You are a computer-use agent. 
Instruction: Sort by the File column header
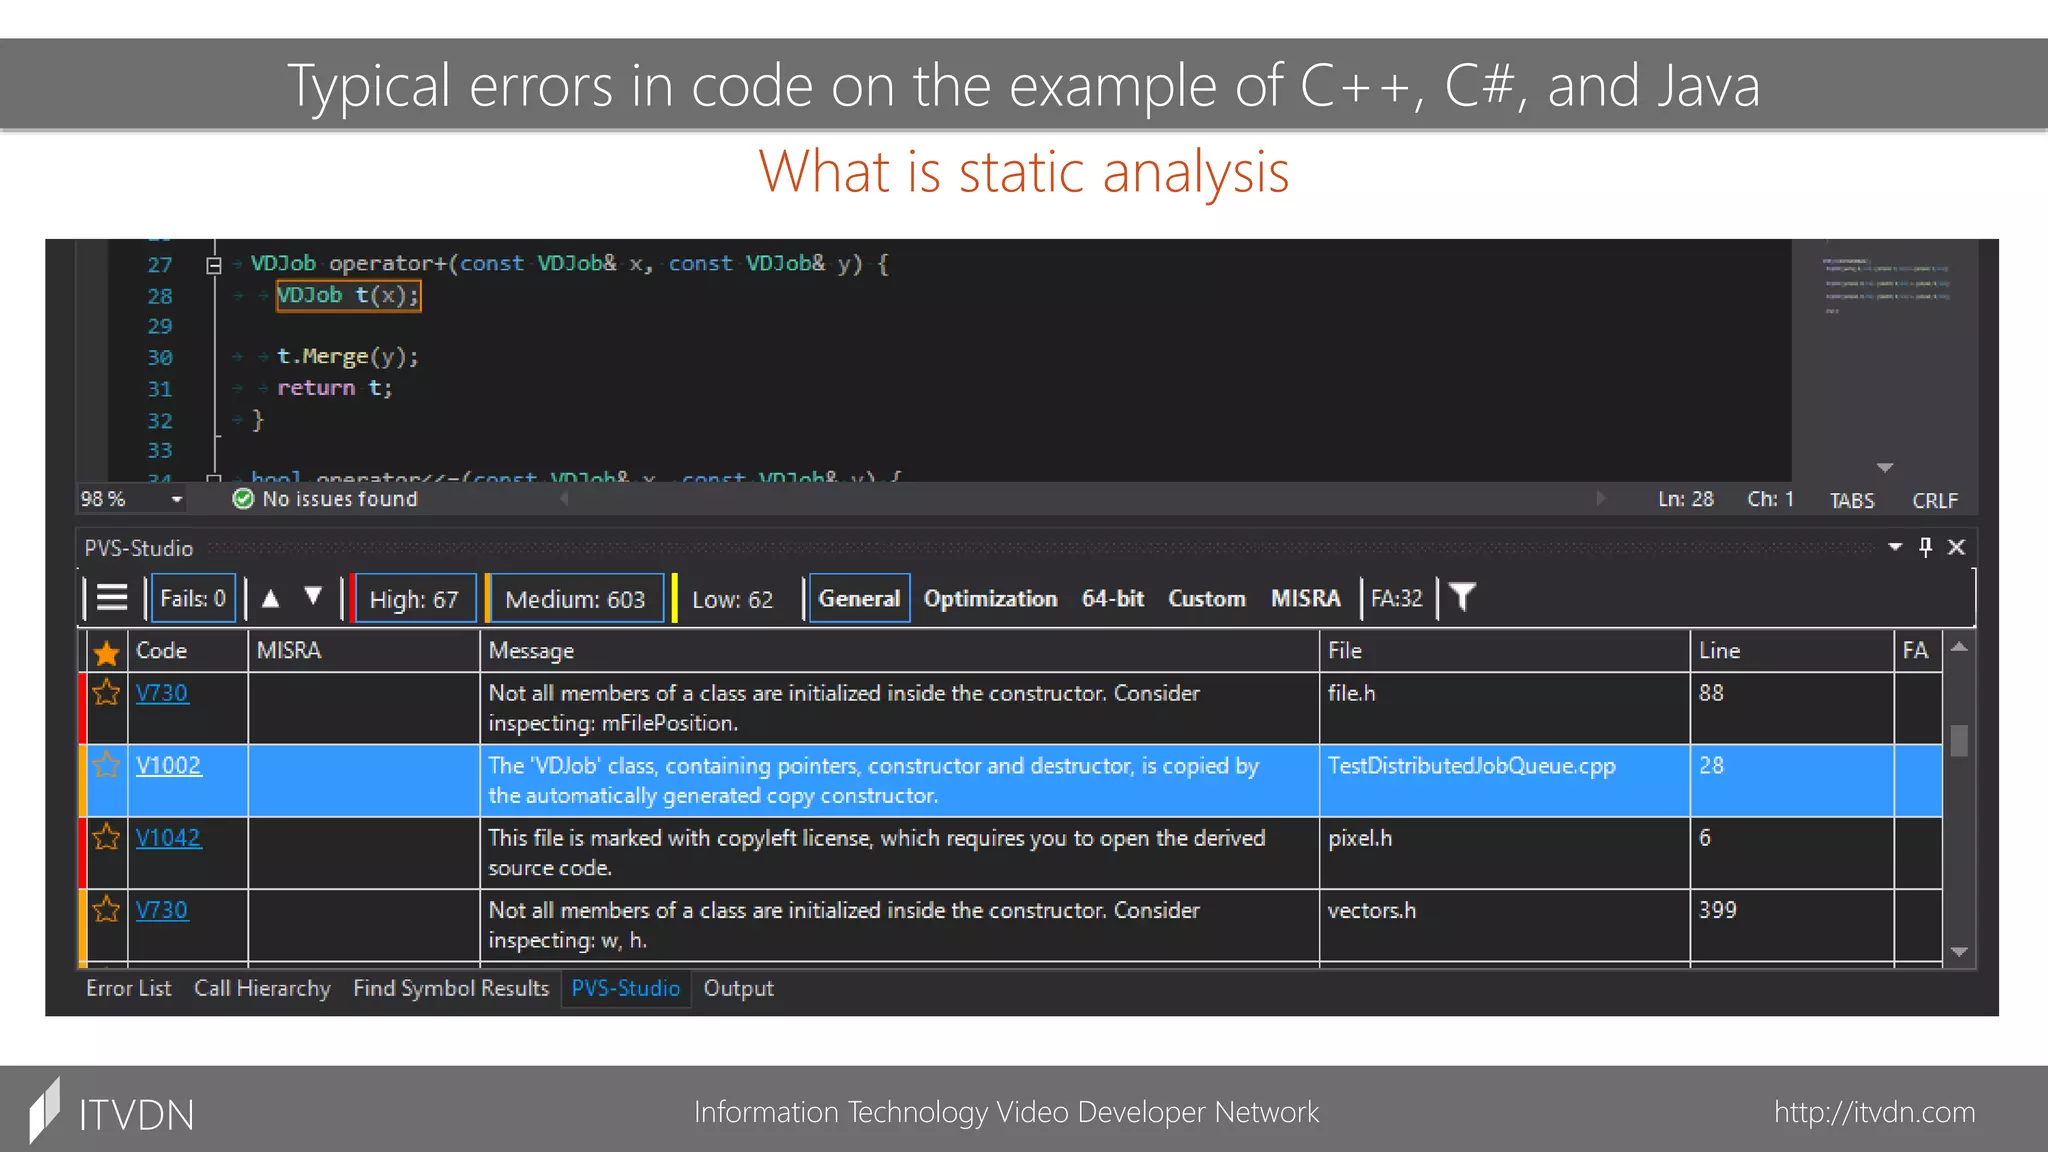pyautogui.click(x=1504, y=650)
